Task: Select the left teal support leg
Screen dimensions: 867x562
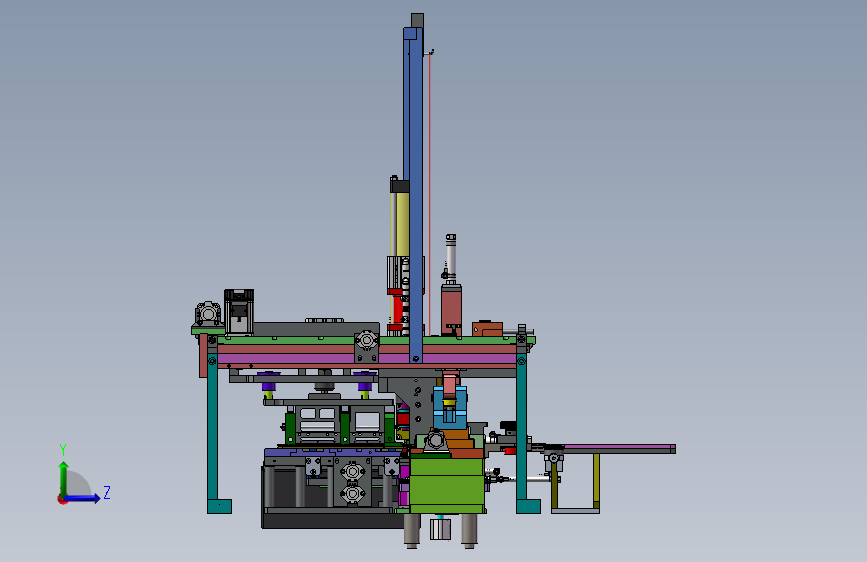Action: (x=214, y=434)
